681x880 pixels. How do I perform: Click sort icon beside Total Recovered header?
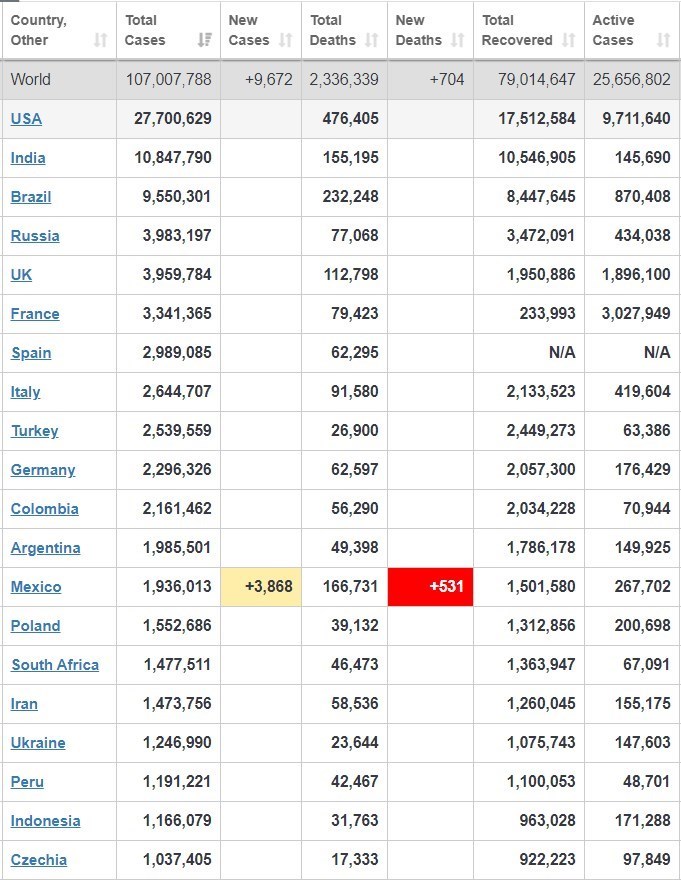pyautogui.click(x=569, y=40)
